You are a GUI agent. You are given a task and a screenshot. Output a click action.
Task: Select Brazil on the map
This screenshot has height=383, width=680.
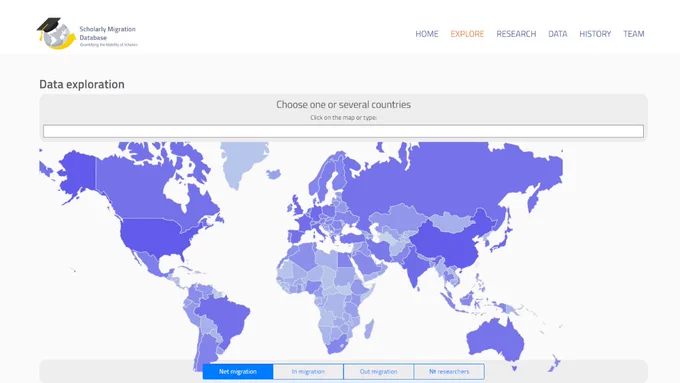[x=223, y=317]
